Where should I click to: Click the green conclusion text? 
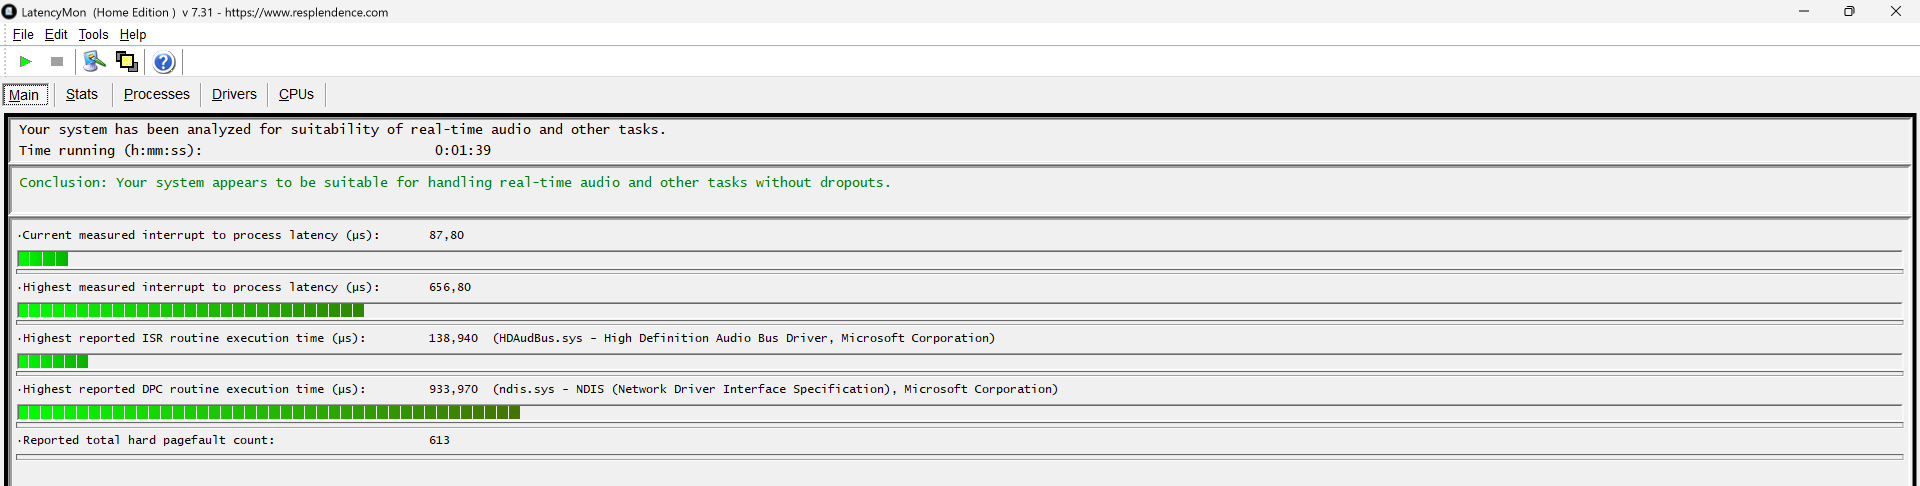tap(454, 182)
